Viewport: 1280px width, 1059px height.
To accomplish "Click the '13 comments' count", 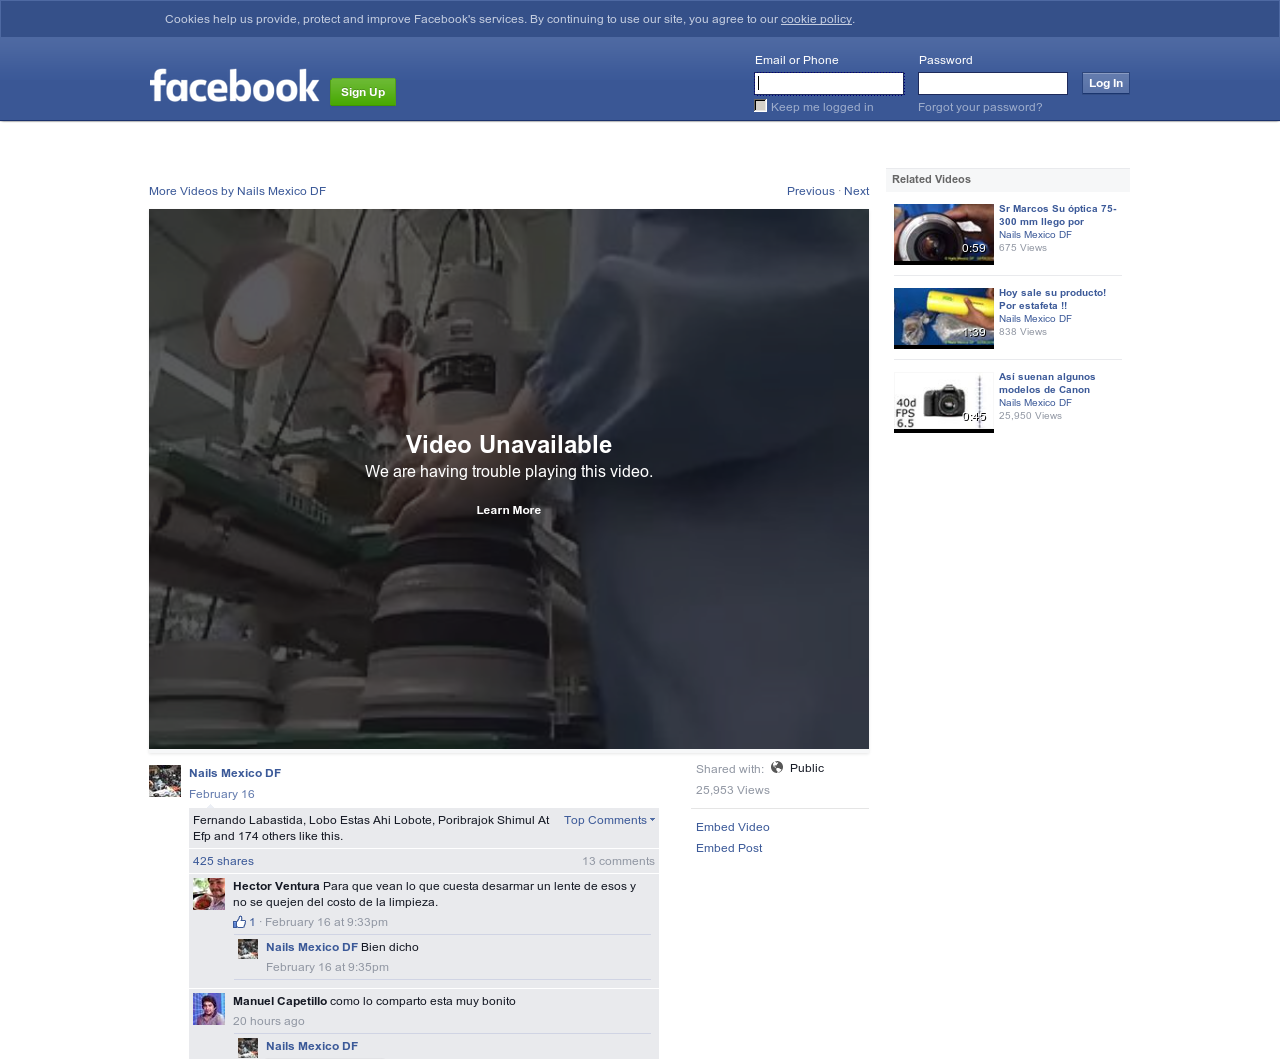I will tap(619, 861).
